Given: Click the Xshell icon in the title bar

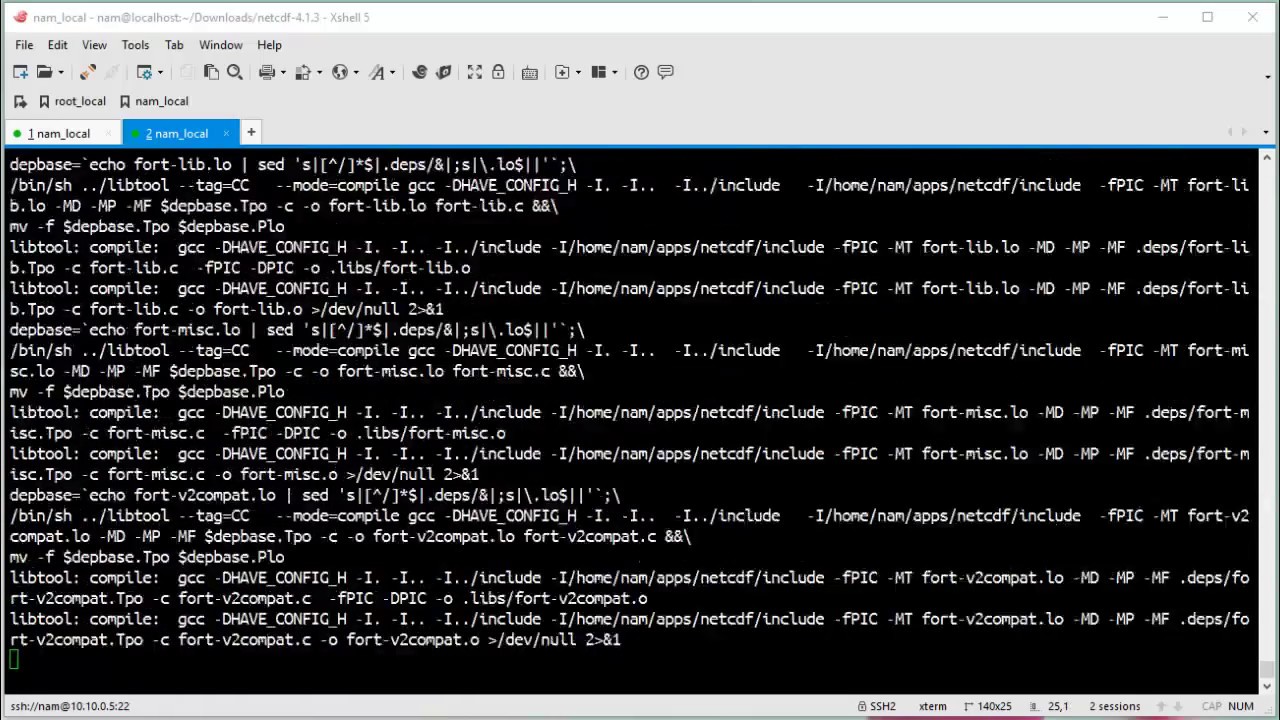Looking at the screenshot, I should click(20, 17).
